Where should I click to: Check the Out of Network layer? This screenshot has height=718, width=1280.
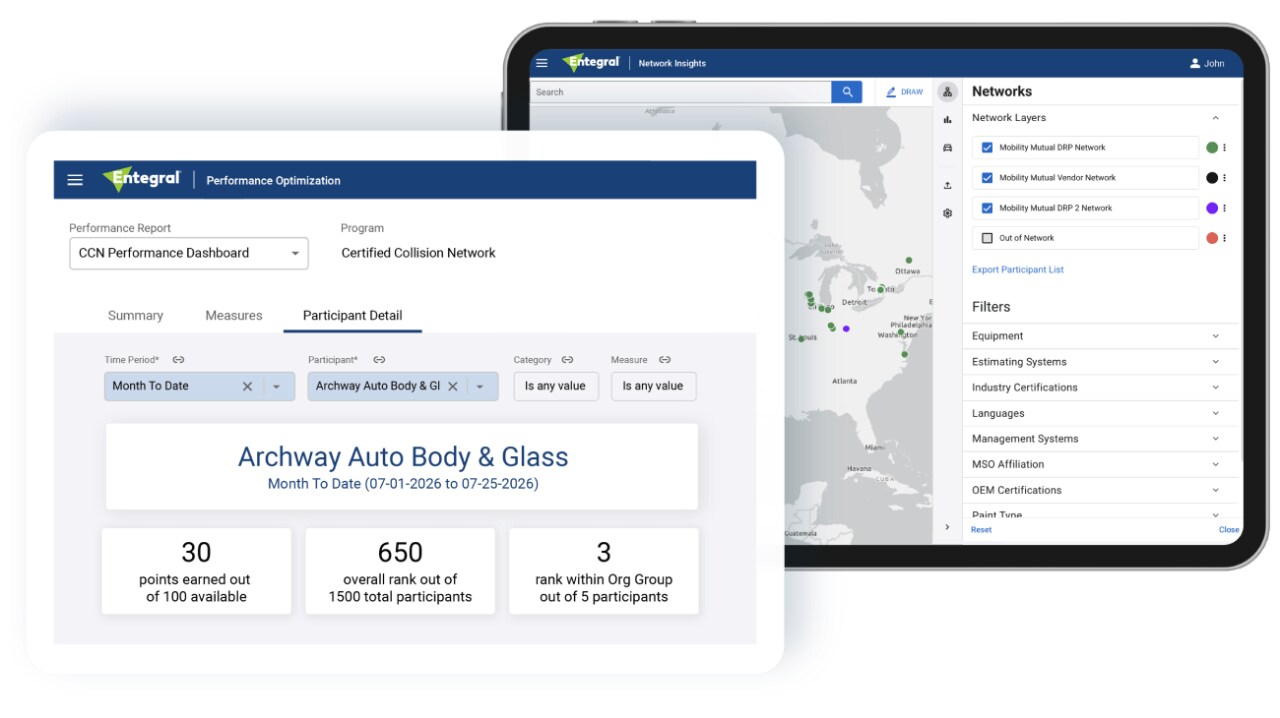coord(987,238)
